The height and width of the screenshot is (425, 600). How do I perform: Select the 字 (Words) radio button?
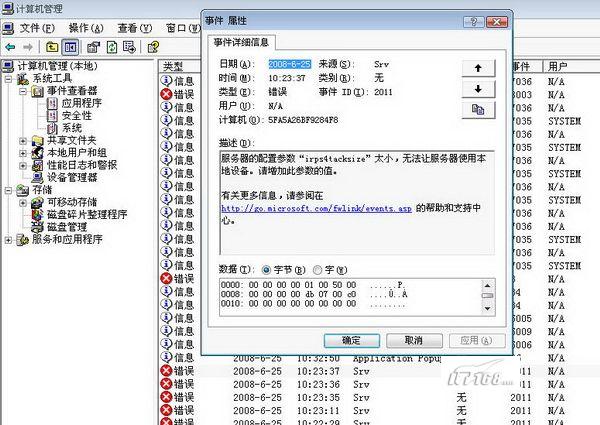[x=318, y=269]
